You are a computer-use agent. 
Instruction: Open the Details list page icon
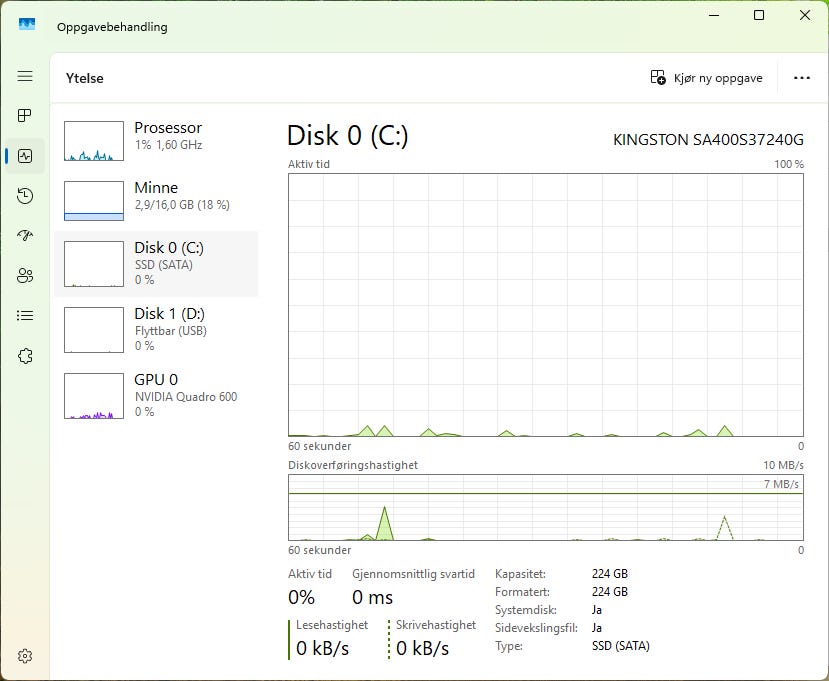(x=25, y=316)
